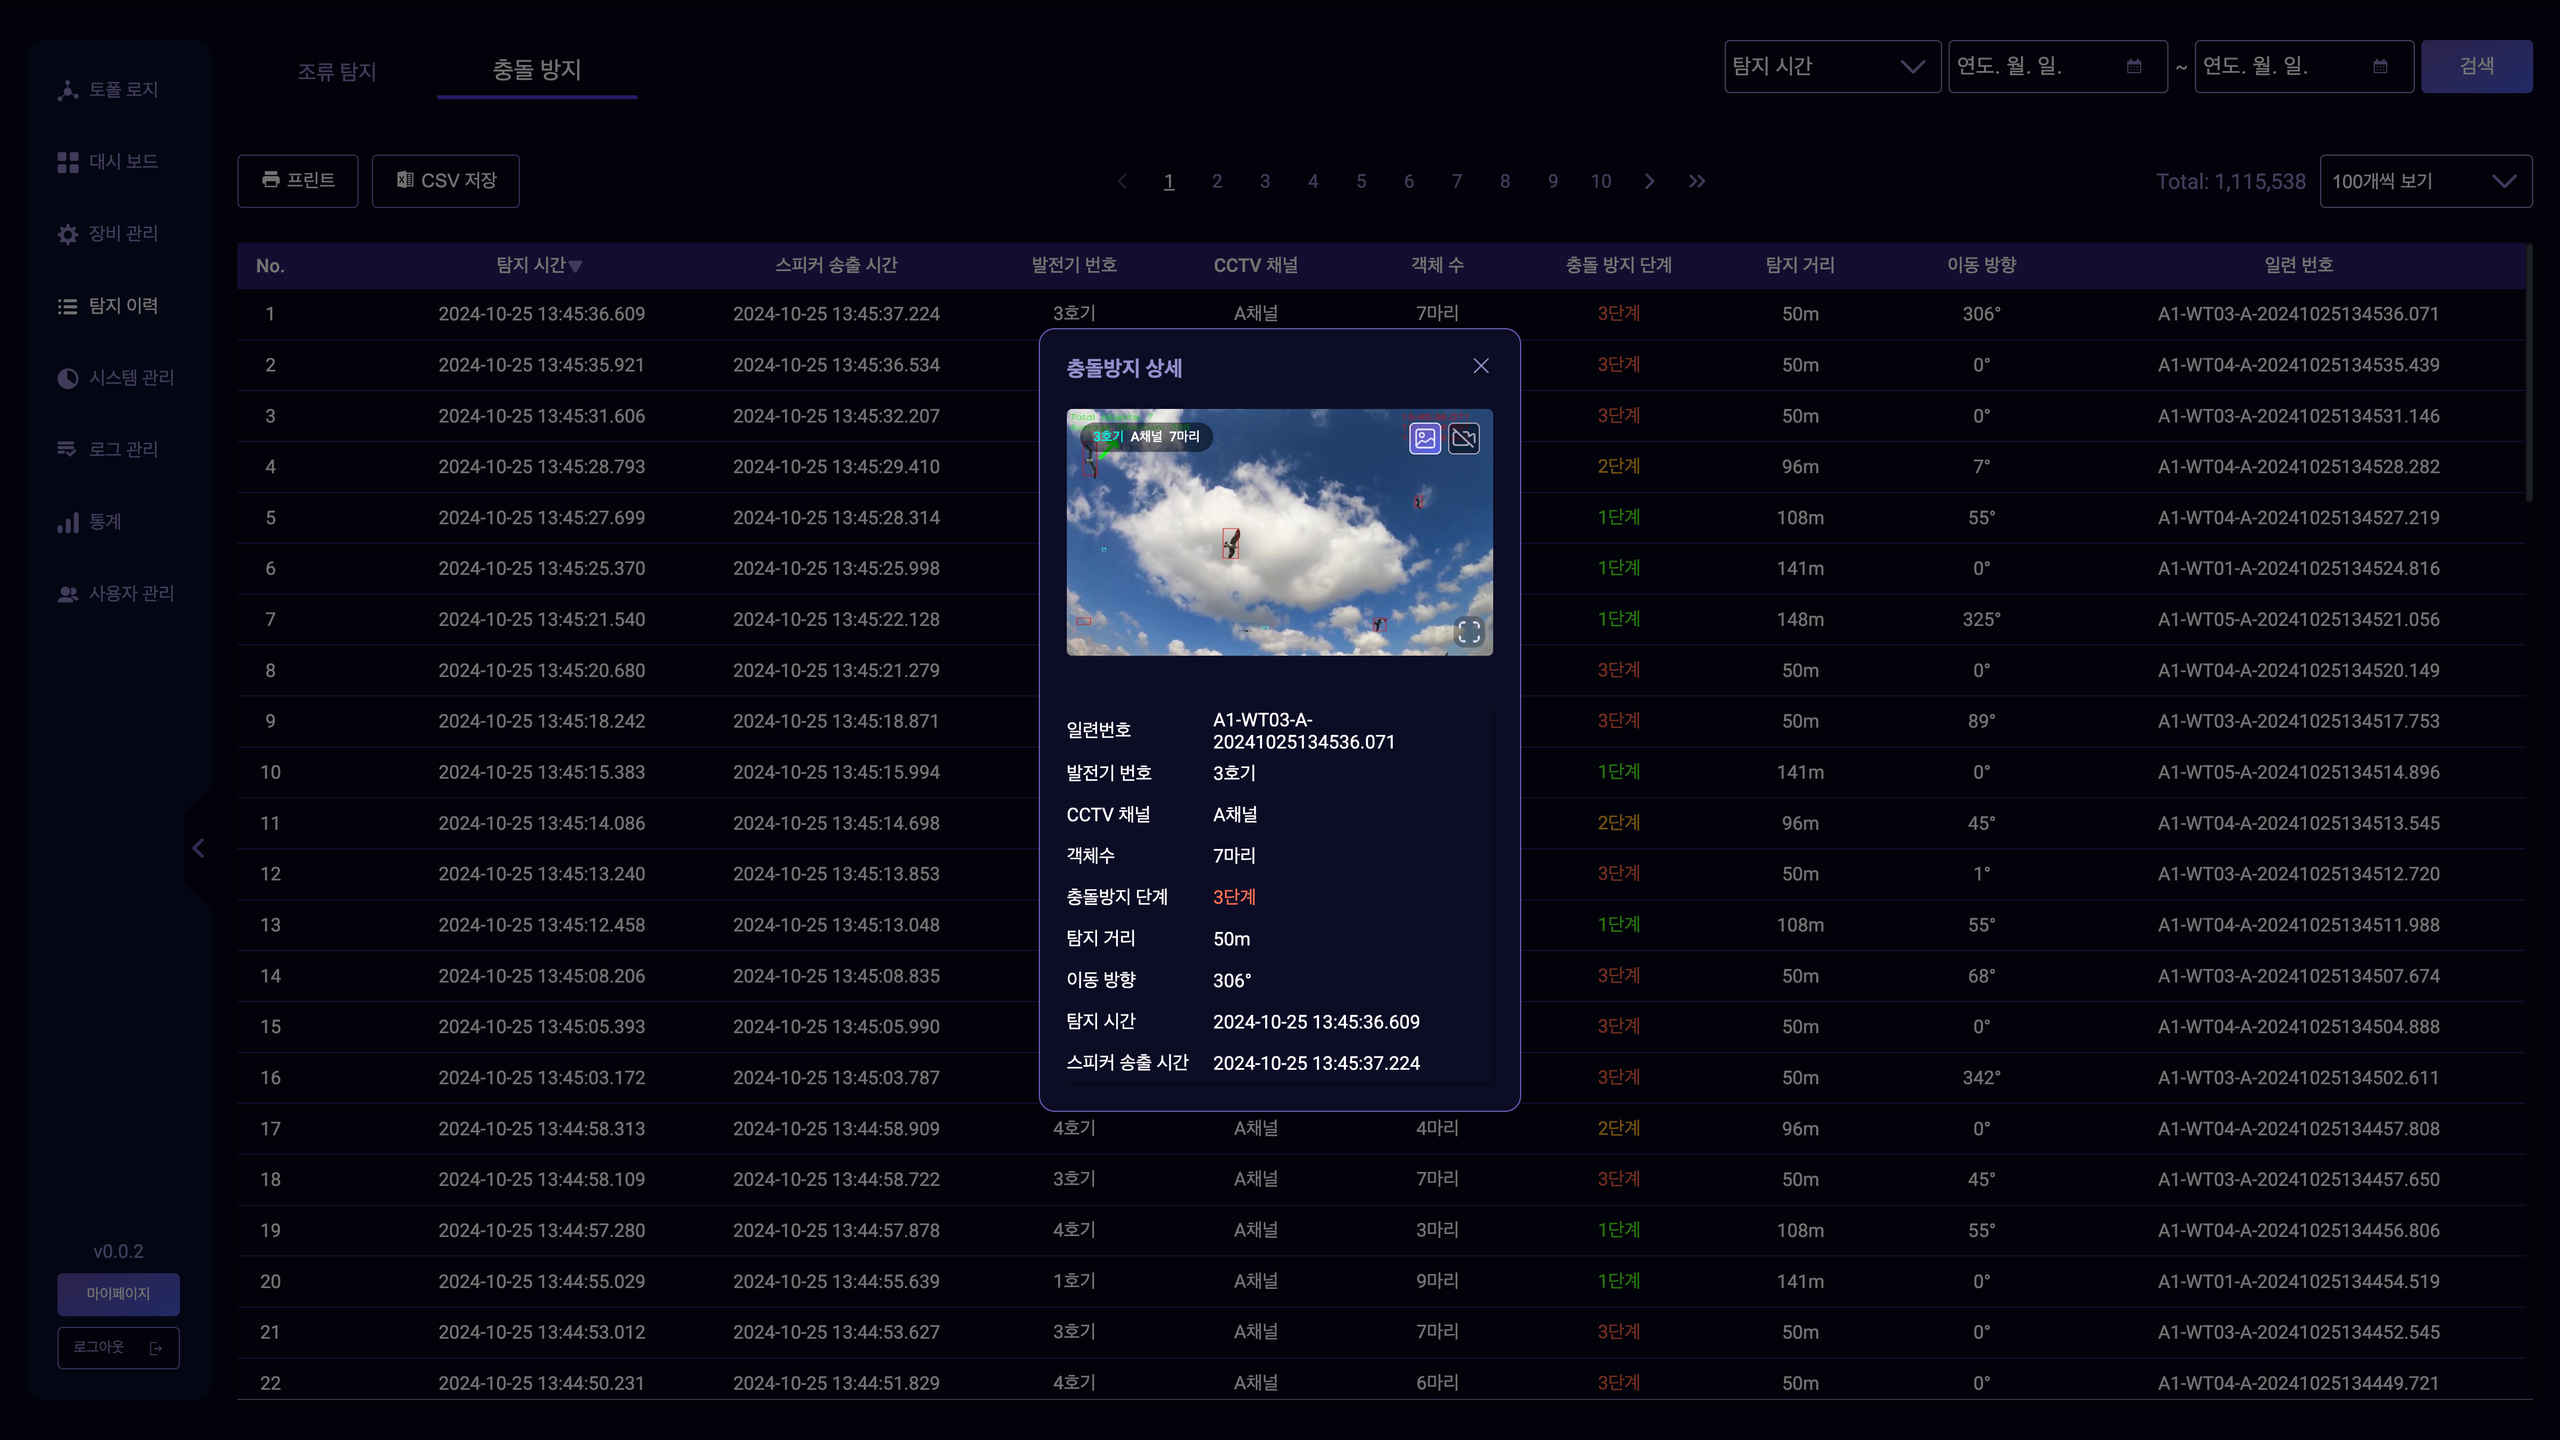
Task: Switch to image view in the detail popup
Action: coord(1423,438)
